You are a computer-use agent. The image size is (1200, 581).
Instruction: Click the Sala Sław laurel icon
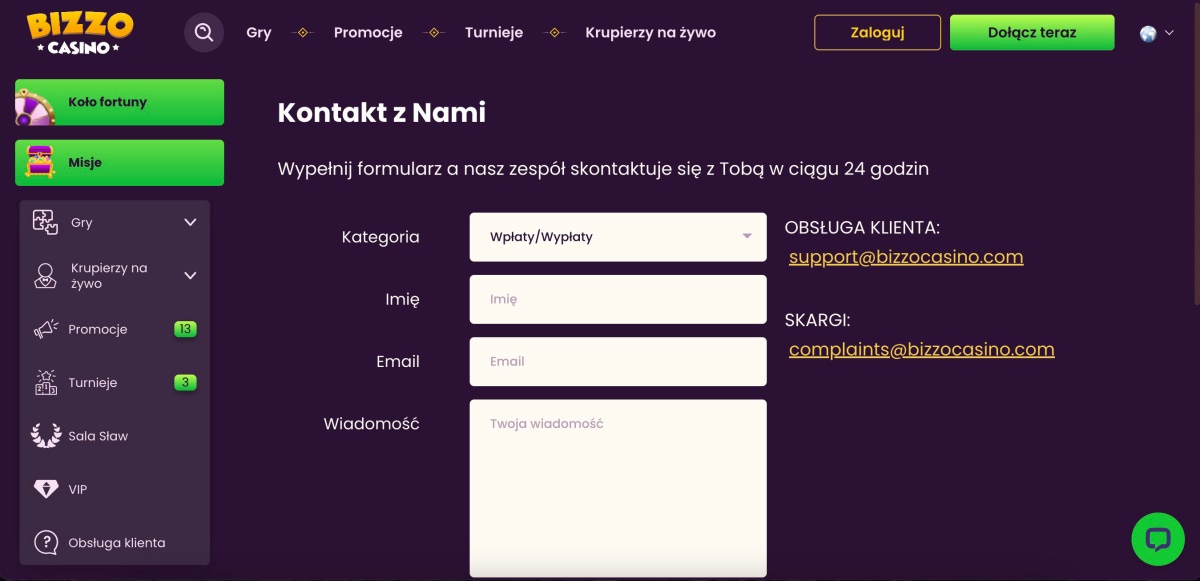click(46, 436)
